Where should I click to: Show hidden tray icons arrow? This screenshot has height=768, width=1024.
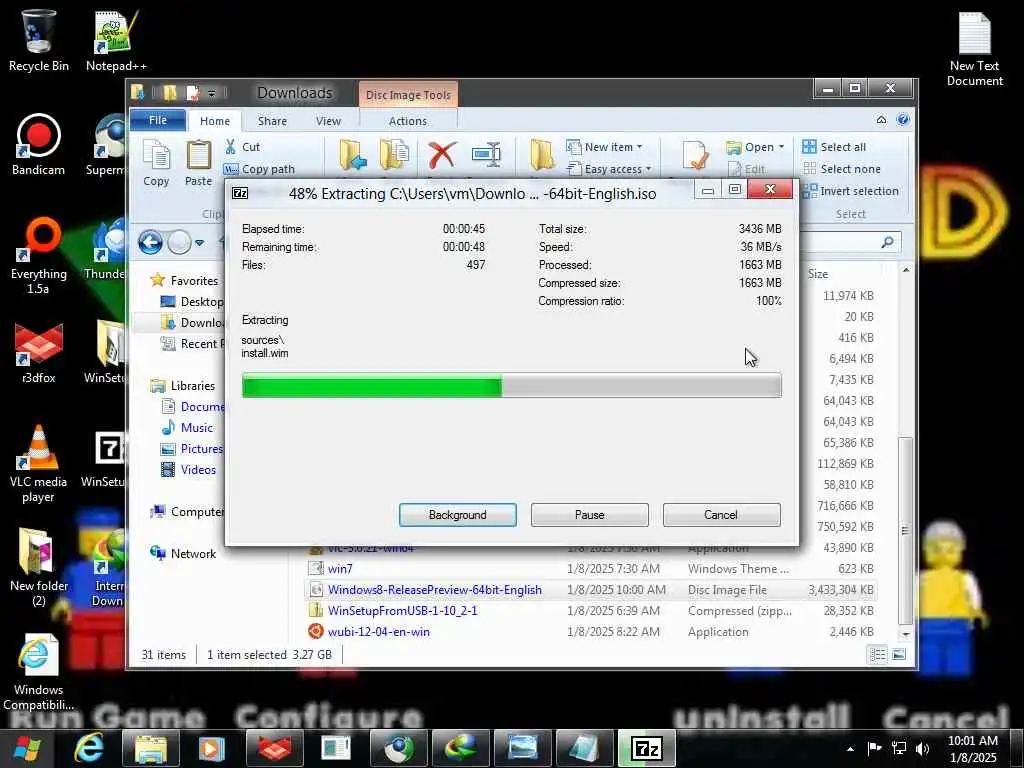(850, 749)
